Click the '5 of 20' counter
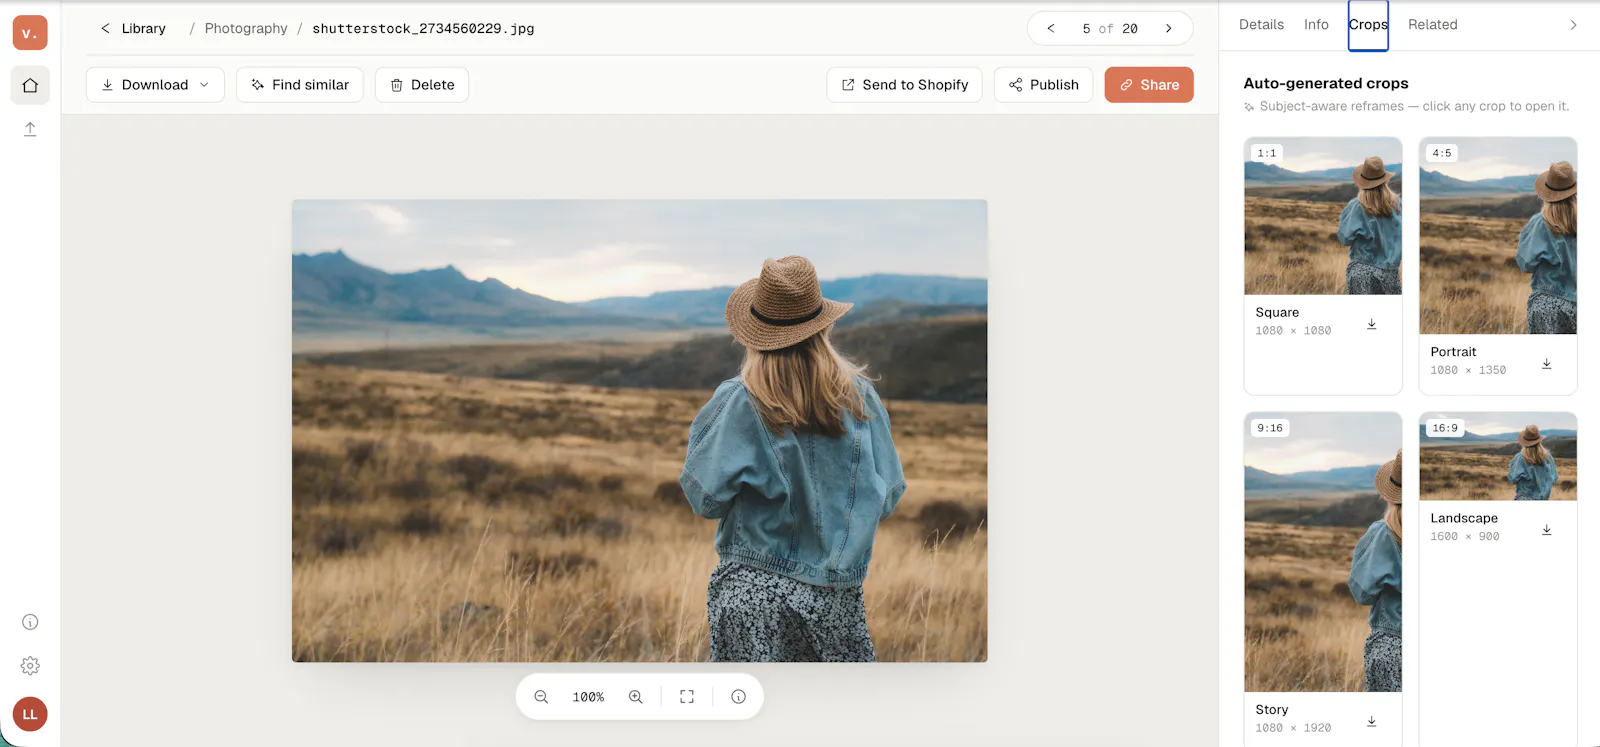Screen dimensions: 1600x747 (1110, 28)
